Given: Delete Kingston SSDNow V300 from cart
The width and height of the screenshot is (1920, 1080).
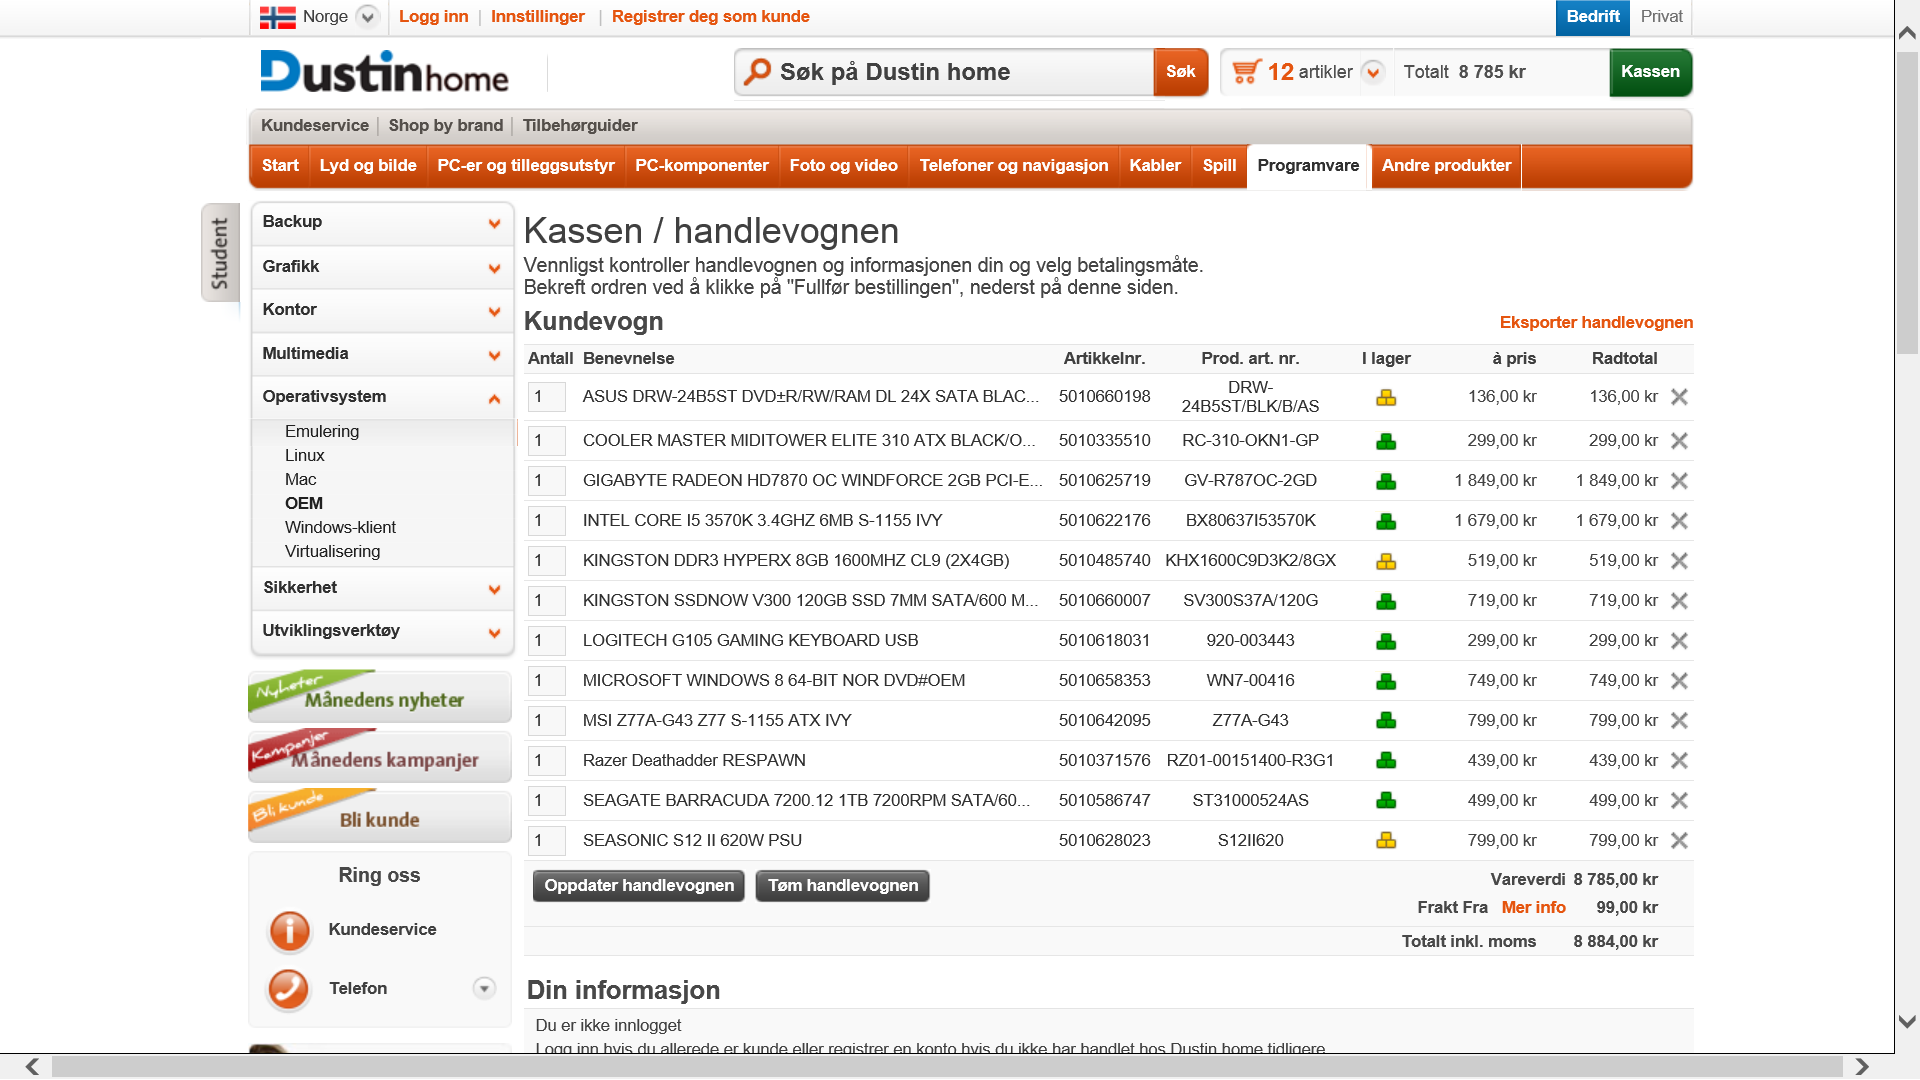Looking at the screenshot, I should (x=1679, y=601).
